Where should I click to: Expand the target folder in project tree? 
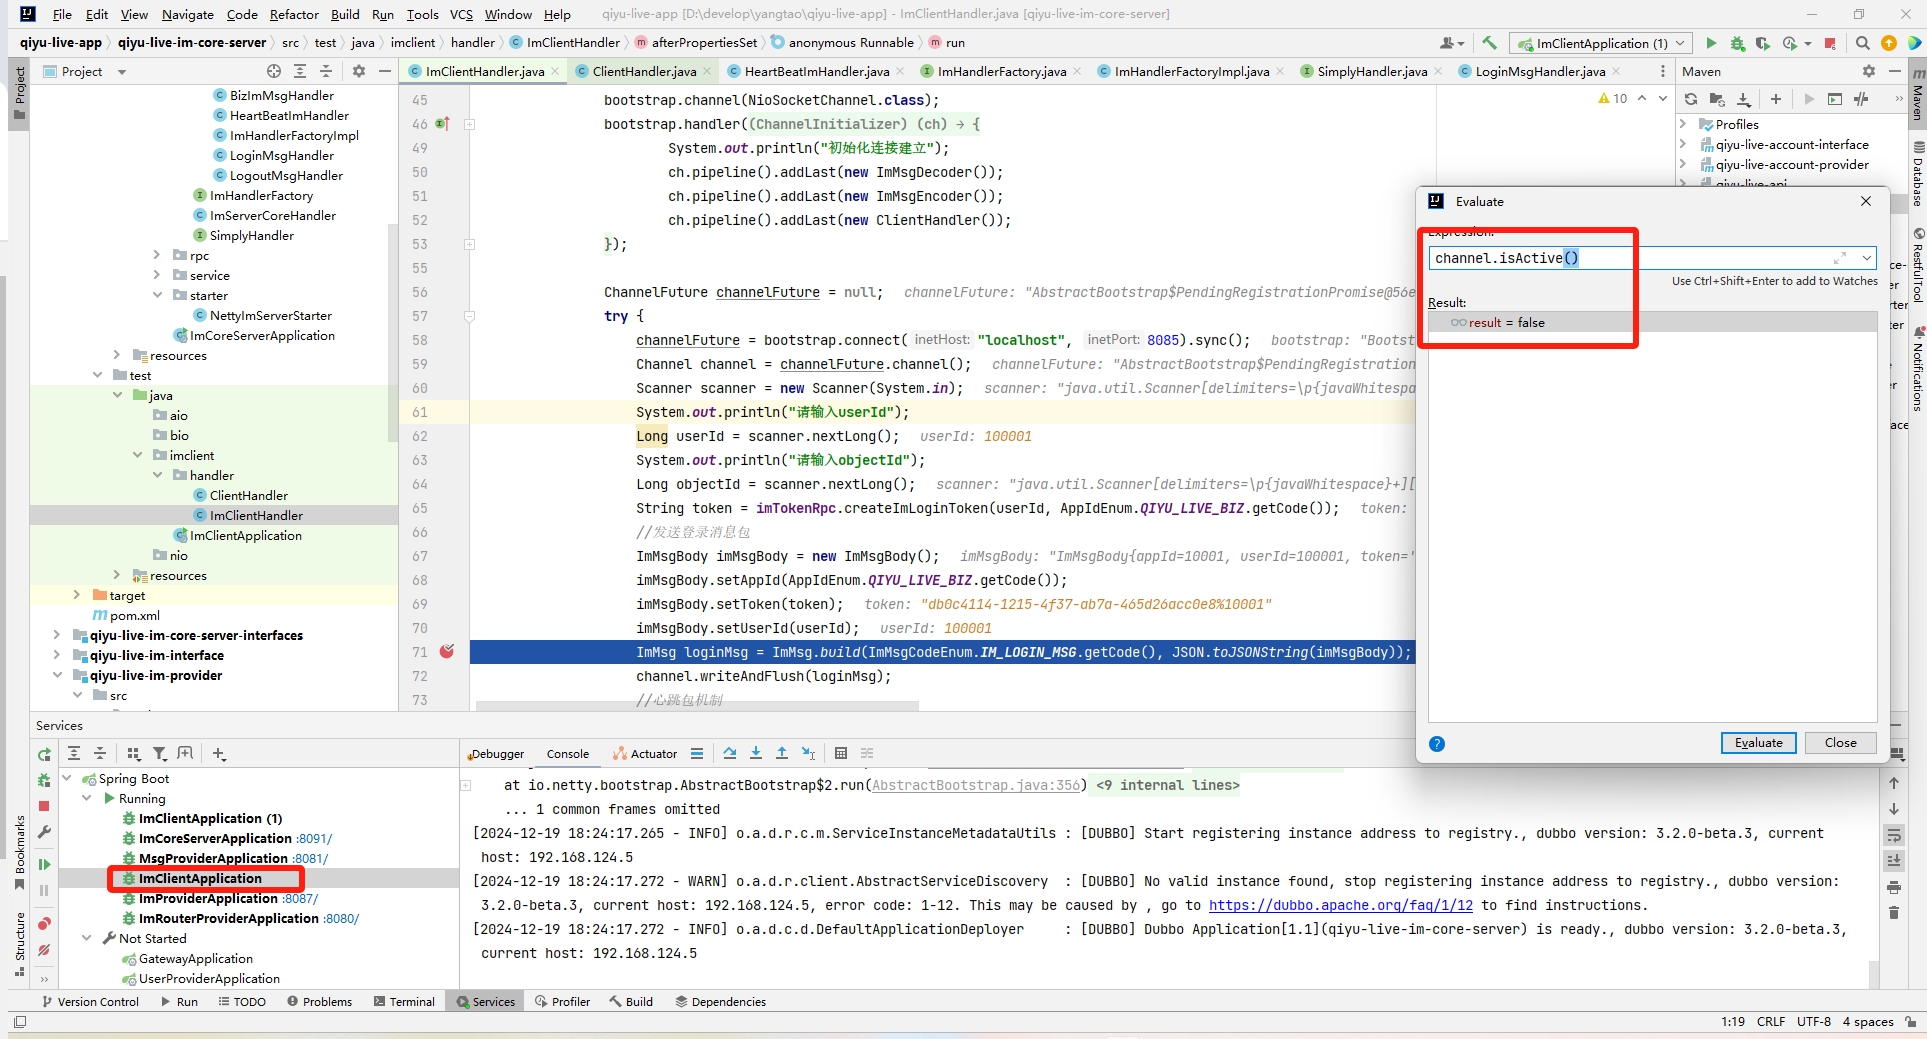(x=77, y=595)
